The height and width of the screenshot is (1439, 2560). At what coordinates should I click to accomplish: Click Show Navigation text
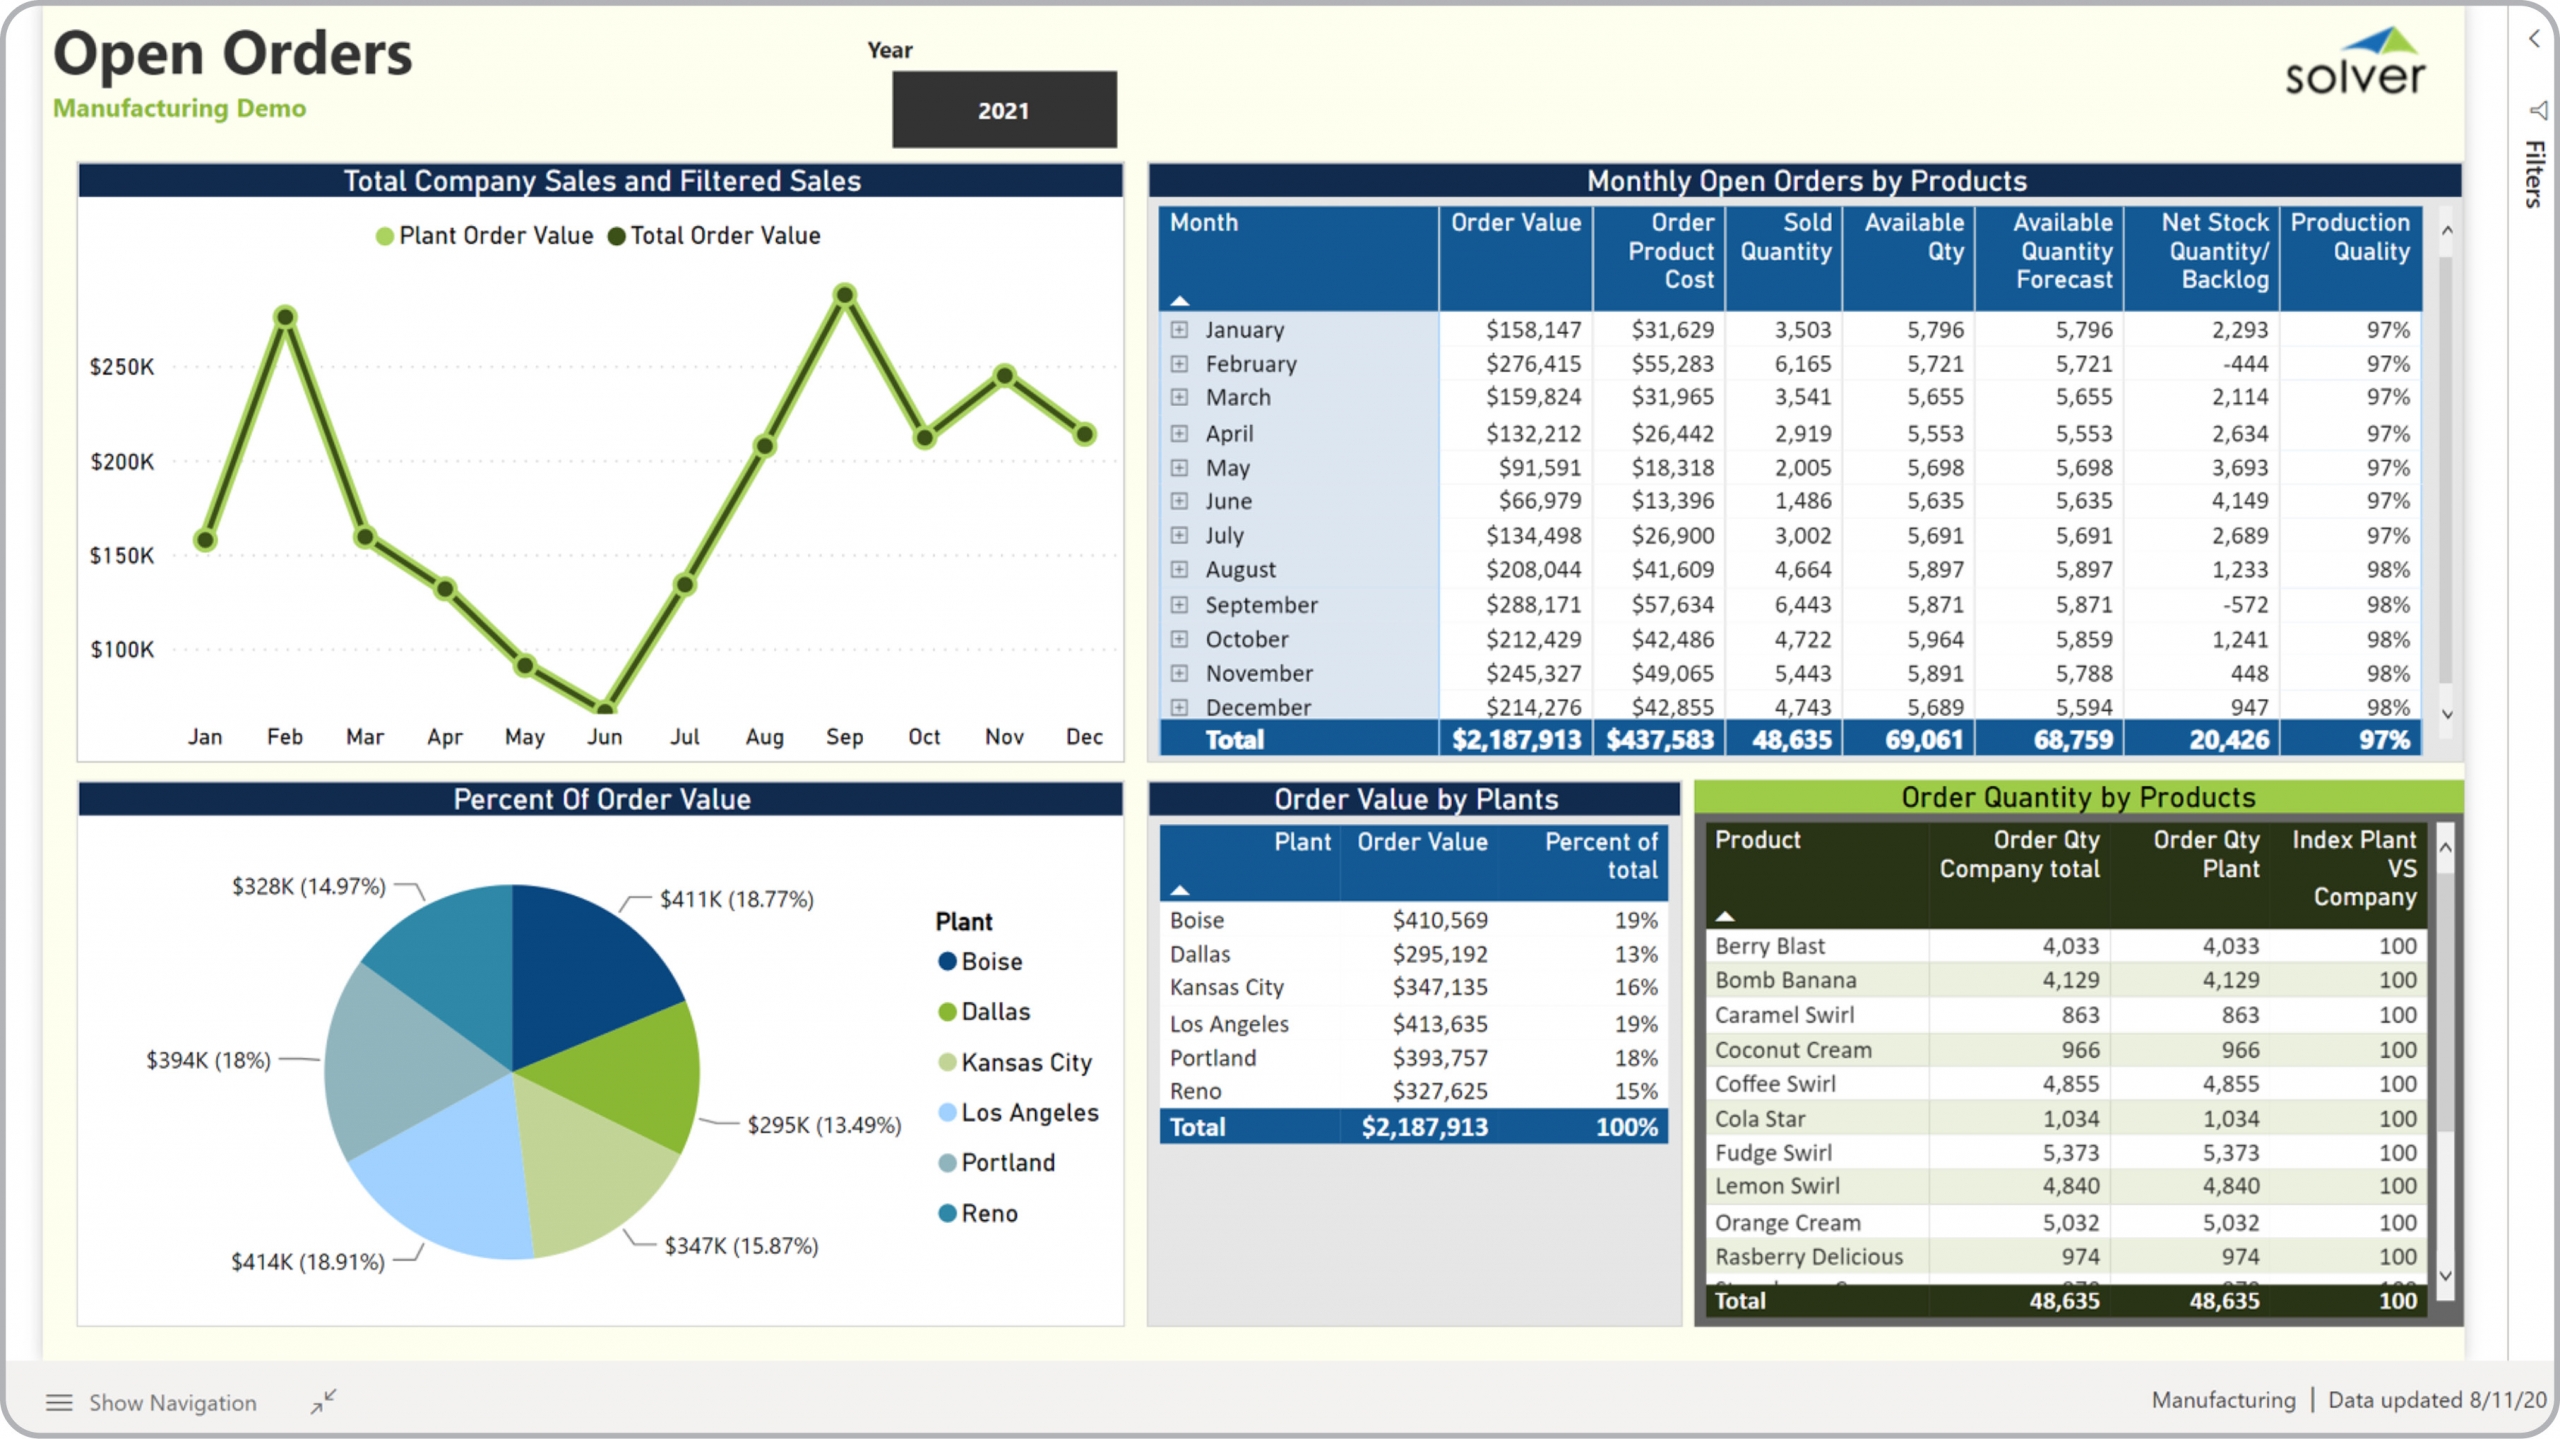pos(172,1402)
